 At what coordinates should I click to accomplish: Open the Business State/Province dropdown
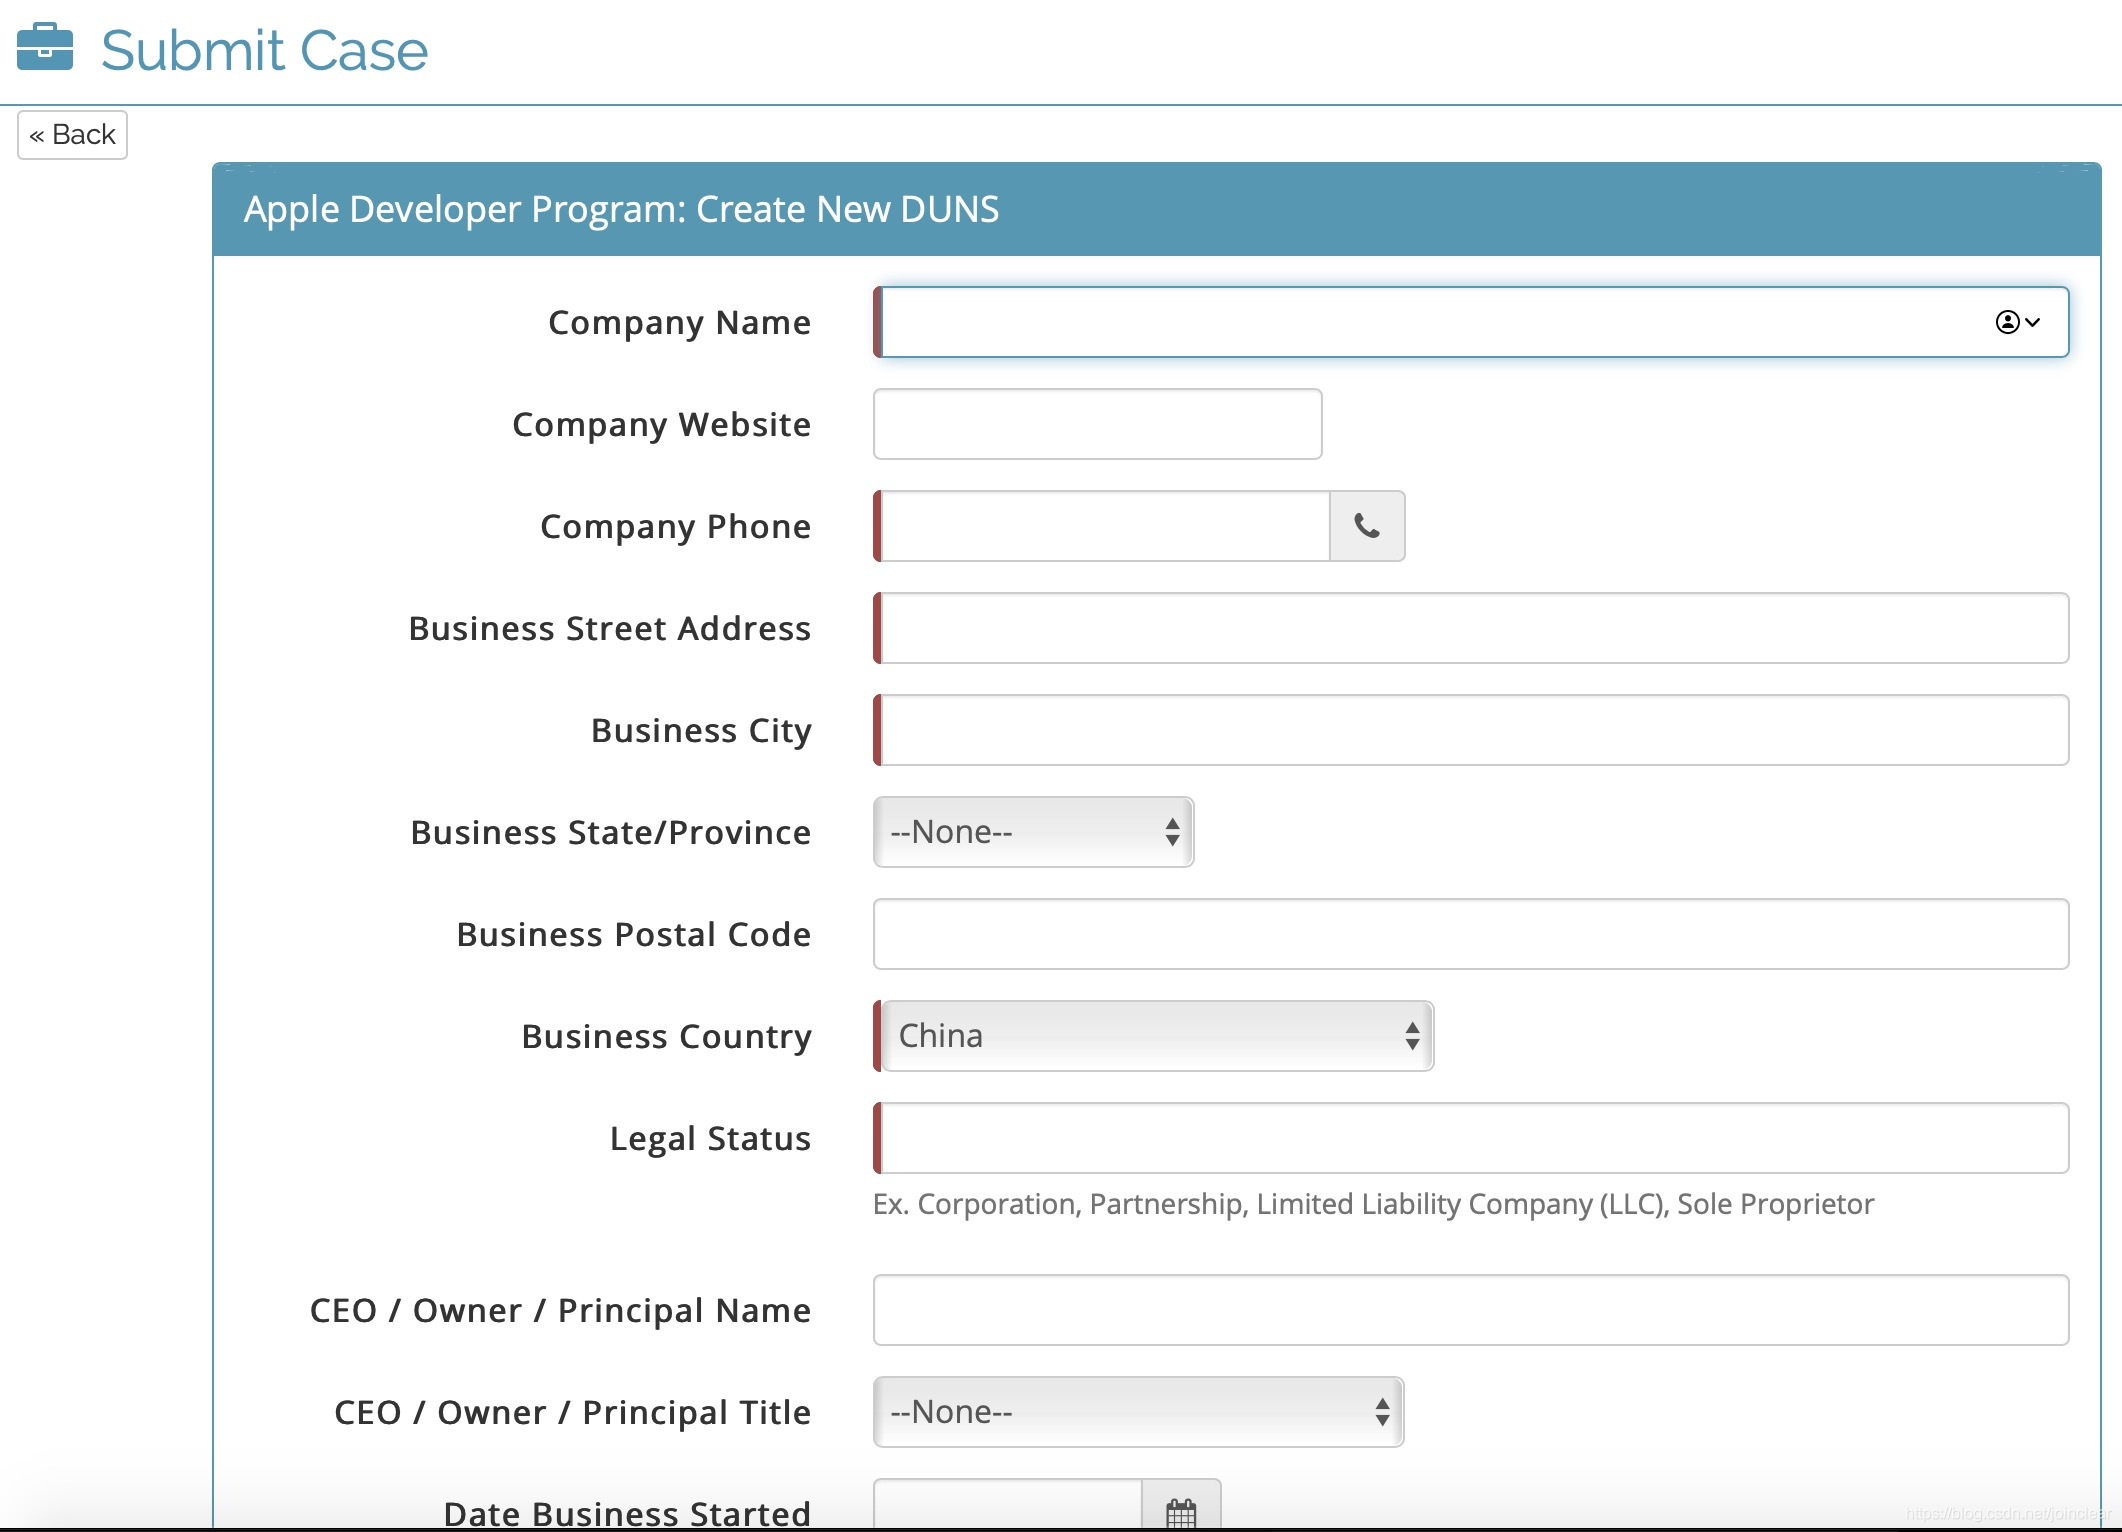pyautogui.click(x=1034, y=832)
